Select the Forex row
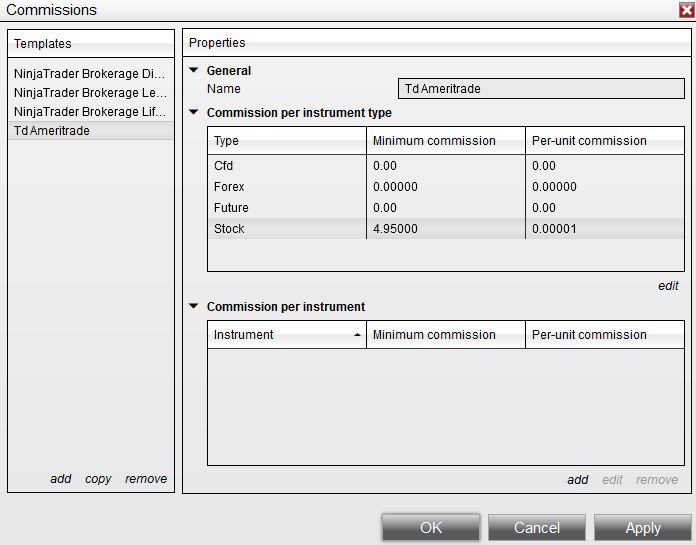696x545 pixels. coord(446,186)
